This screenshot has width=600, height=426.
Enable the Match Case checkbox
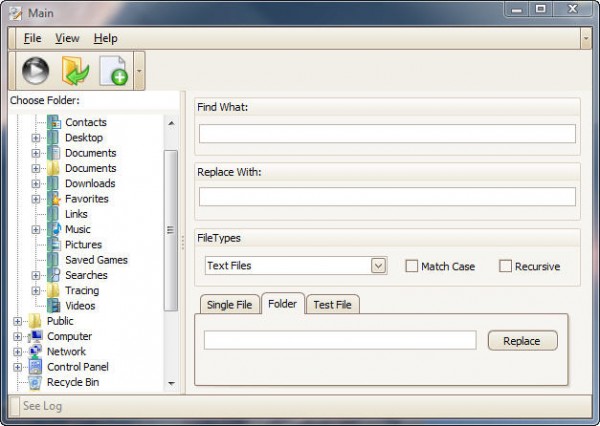point(411,266)
